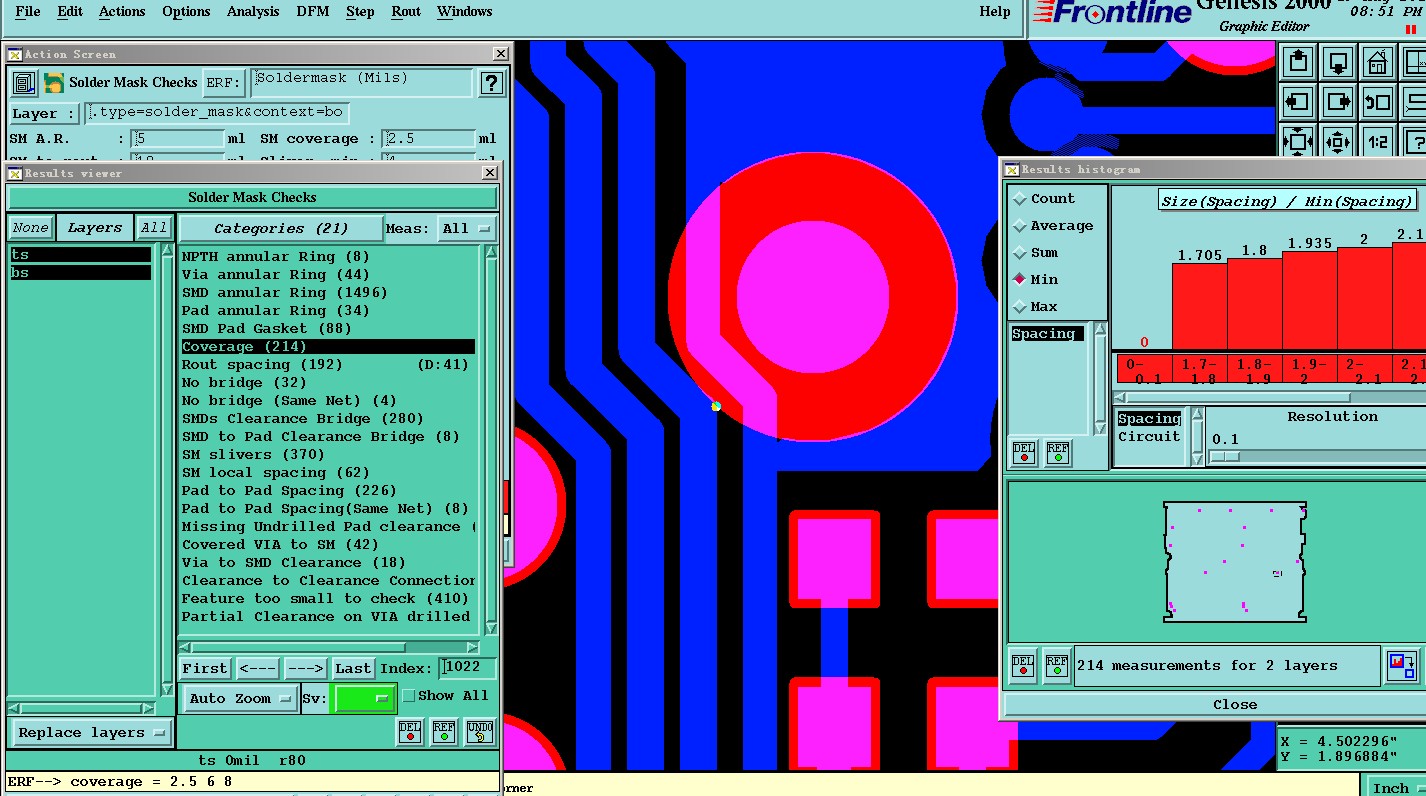This screenshot has height=796, width=1426.
Task: Select the bs layer row
Action: [80, 272]
